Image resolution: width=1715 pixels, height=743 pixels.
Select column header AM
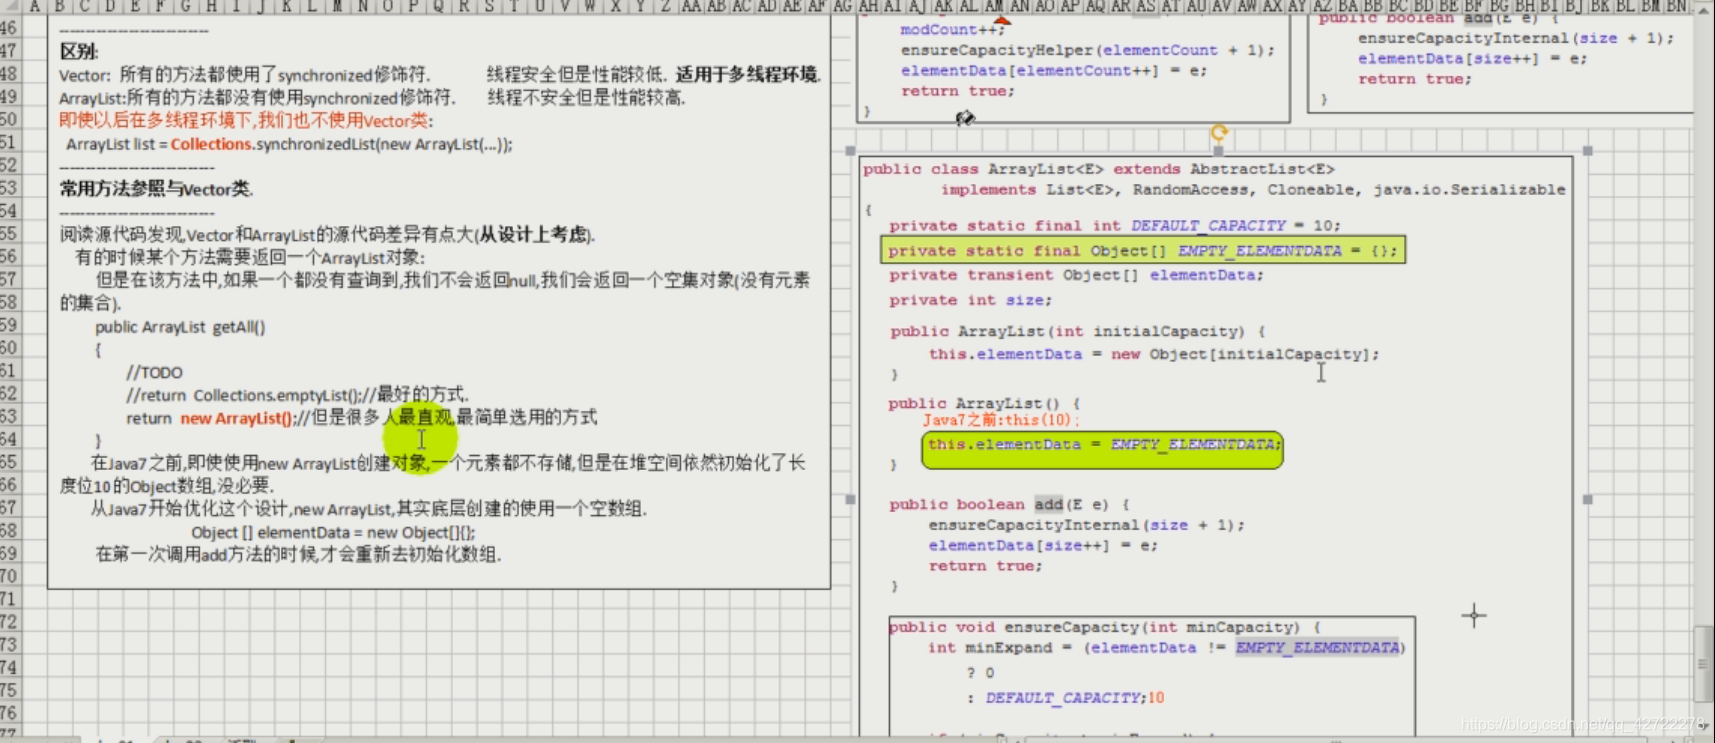pyautogui.click(x=994, y=6)
